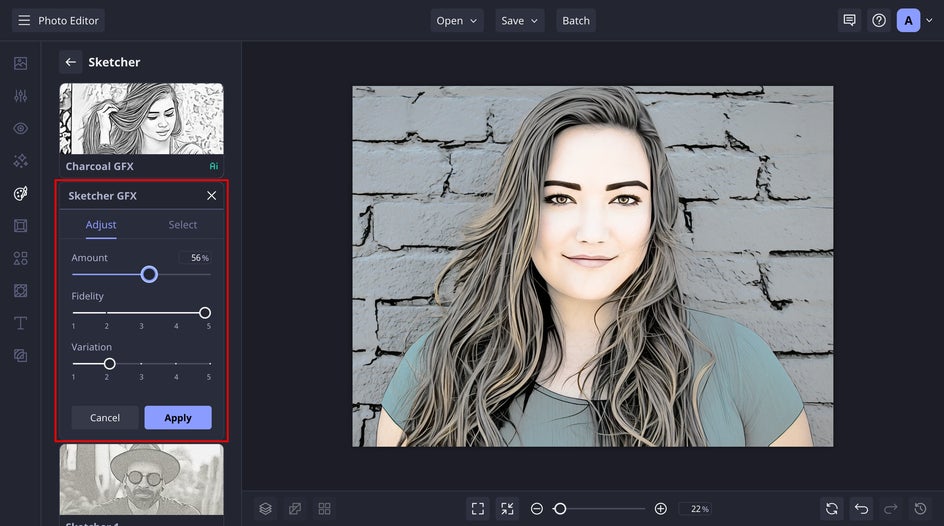
Task: Click the zoom level slider handle
Action: [560, 509]
